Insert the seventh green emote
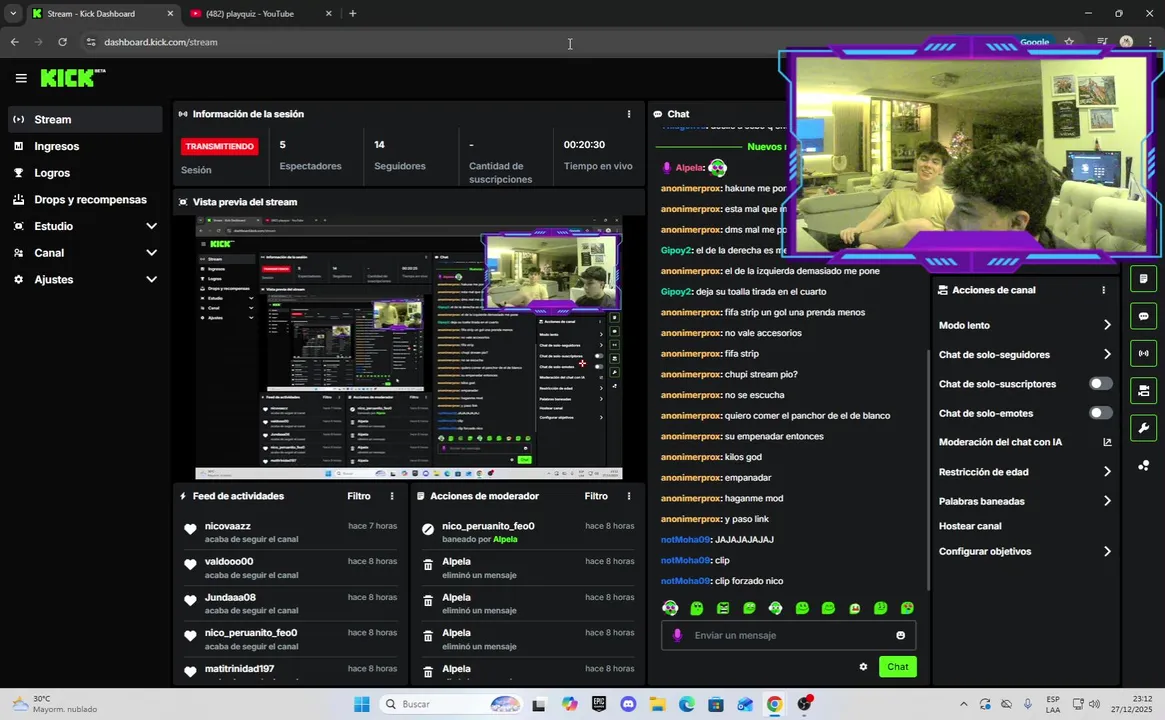 point(828,608)
